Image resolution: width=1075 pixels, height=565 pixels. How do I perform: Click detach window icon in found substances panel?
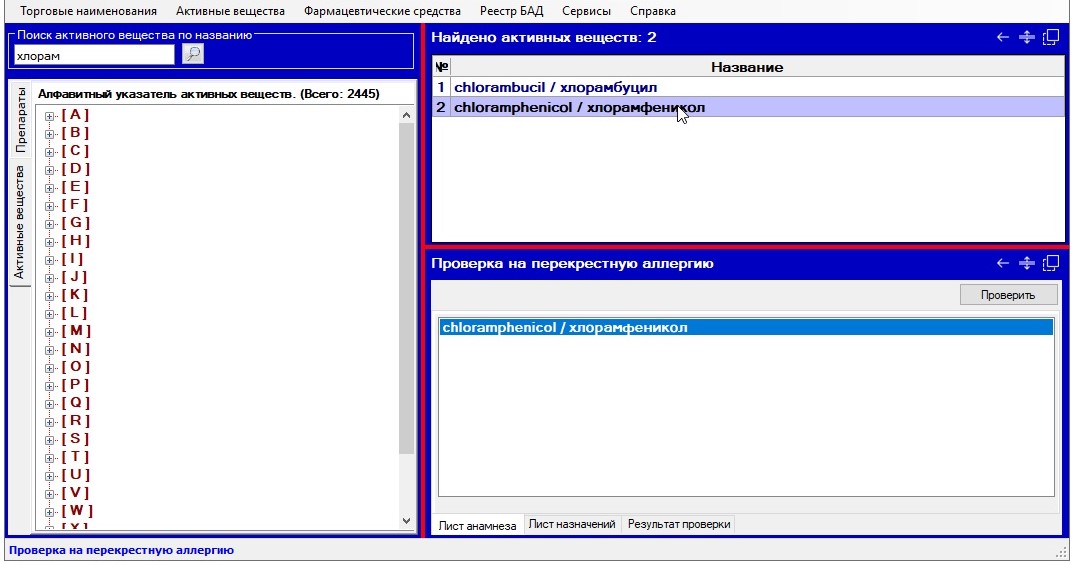coord(1050,38)
